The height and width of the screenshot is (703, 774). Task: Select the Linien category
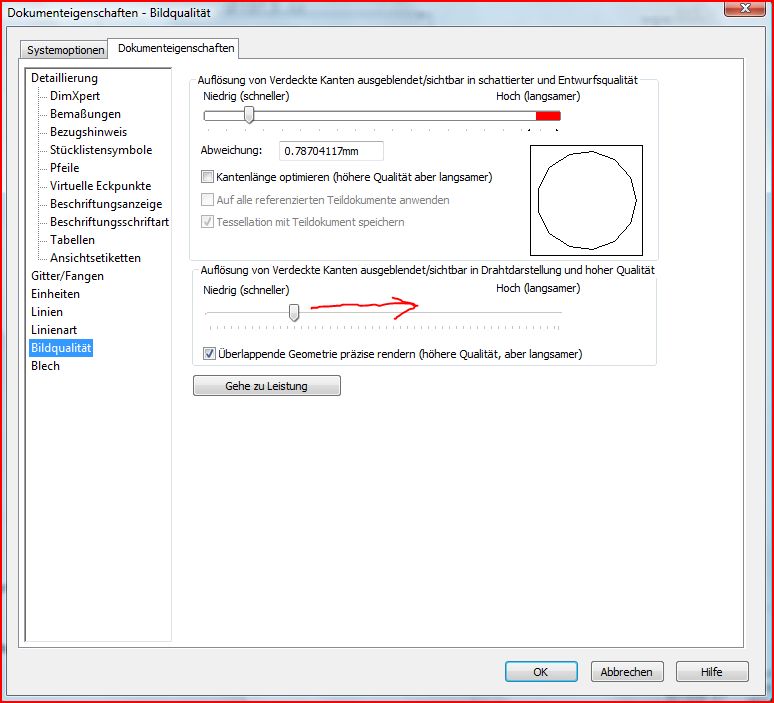click(x=46, y=312)
